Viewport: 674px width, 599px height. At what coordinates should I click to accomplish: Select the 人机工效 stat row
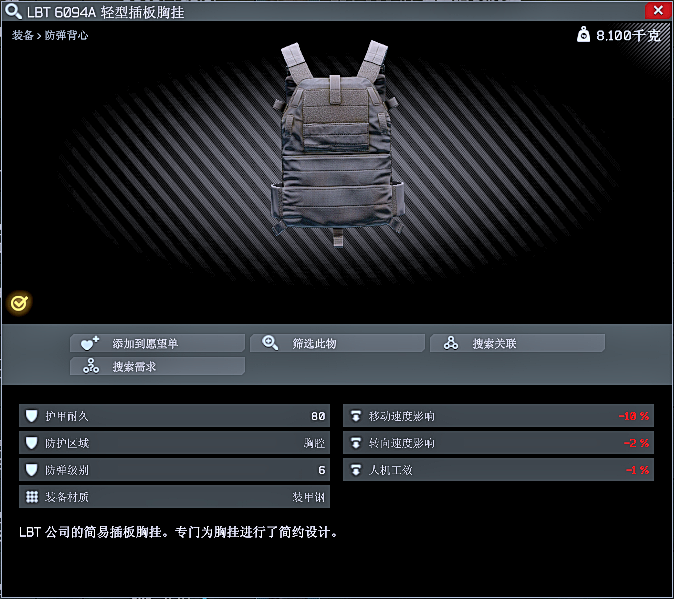pos(498,470)
